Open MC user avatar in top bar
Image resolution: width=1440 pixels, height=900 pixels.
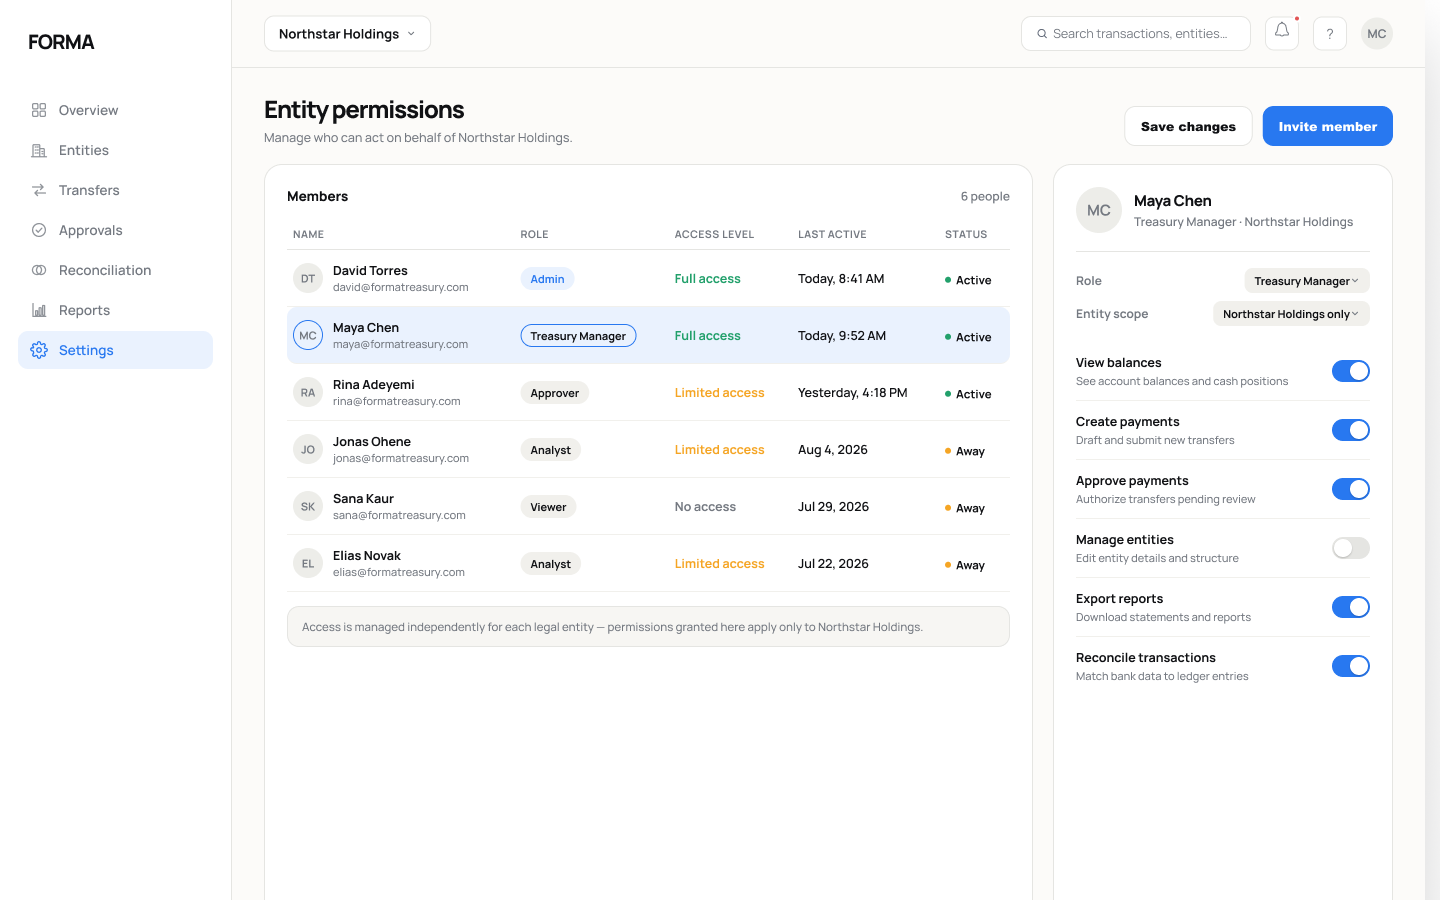click(x=1377, y=33)
